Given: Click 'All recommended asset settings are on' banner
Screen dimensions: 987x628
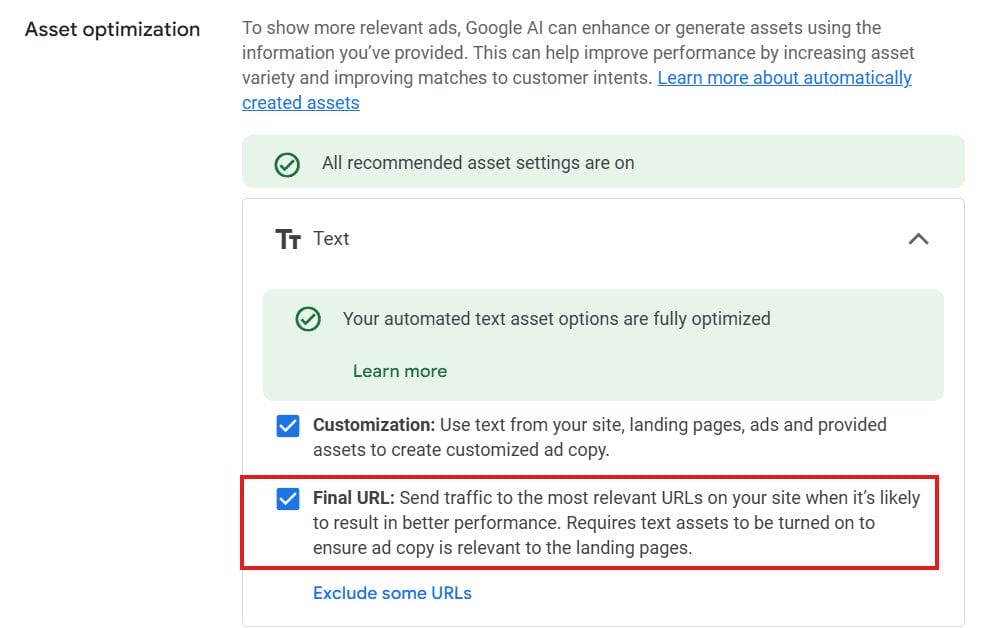Looking at the screenshot, I should coord(478,162).
